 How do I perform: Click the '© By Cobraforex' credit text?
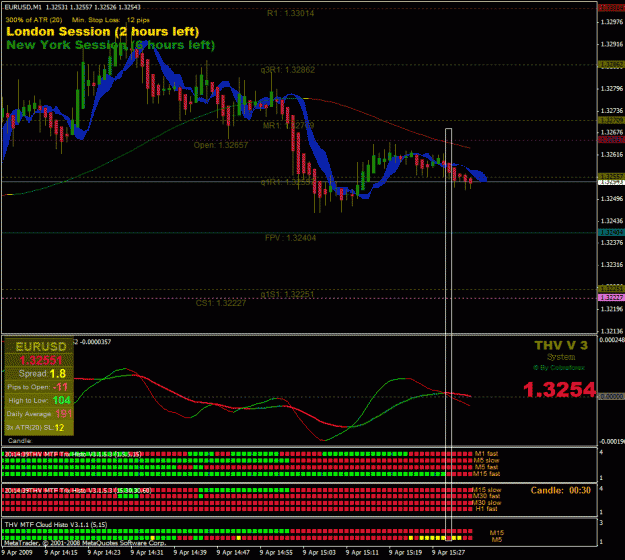pyautogui.click(x=559, y=367)
